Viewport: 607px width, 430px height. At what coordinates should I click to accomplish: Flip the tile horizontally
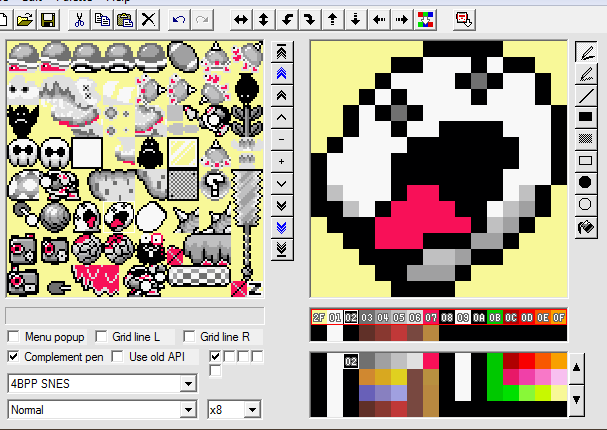point(241,19)
